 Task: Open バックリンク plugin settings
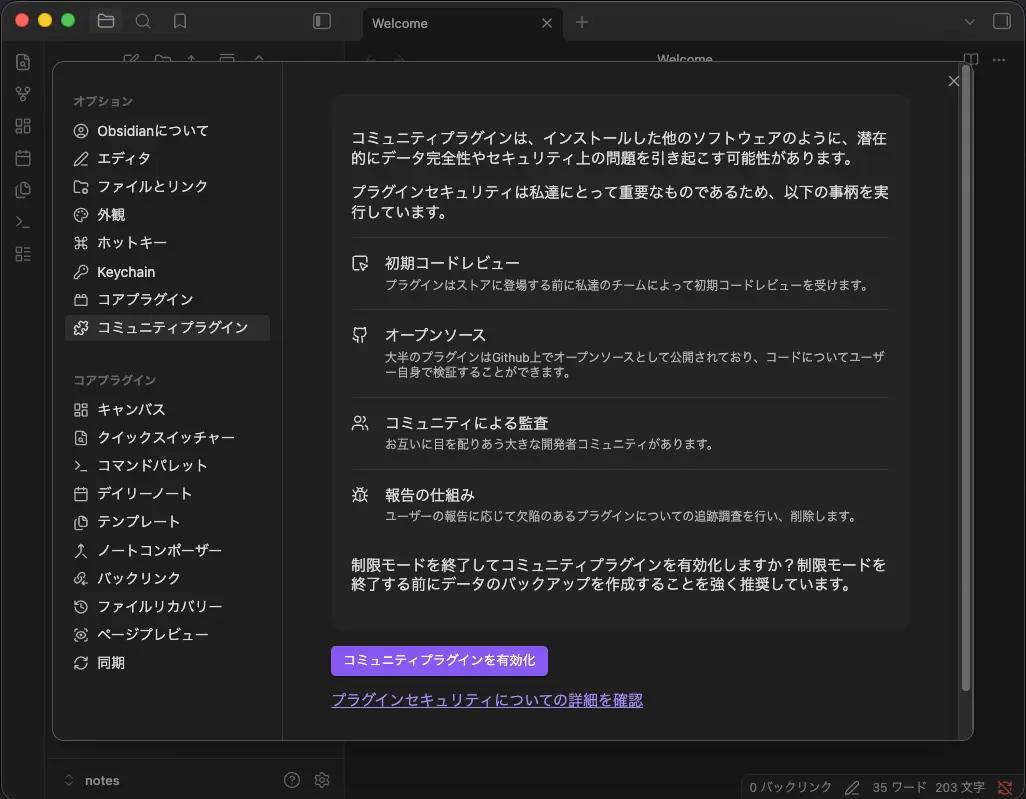pos(168,578)
